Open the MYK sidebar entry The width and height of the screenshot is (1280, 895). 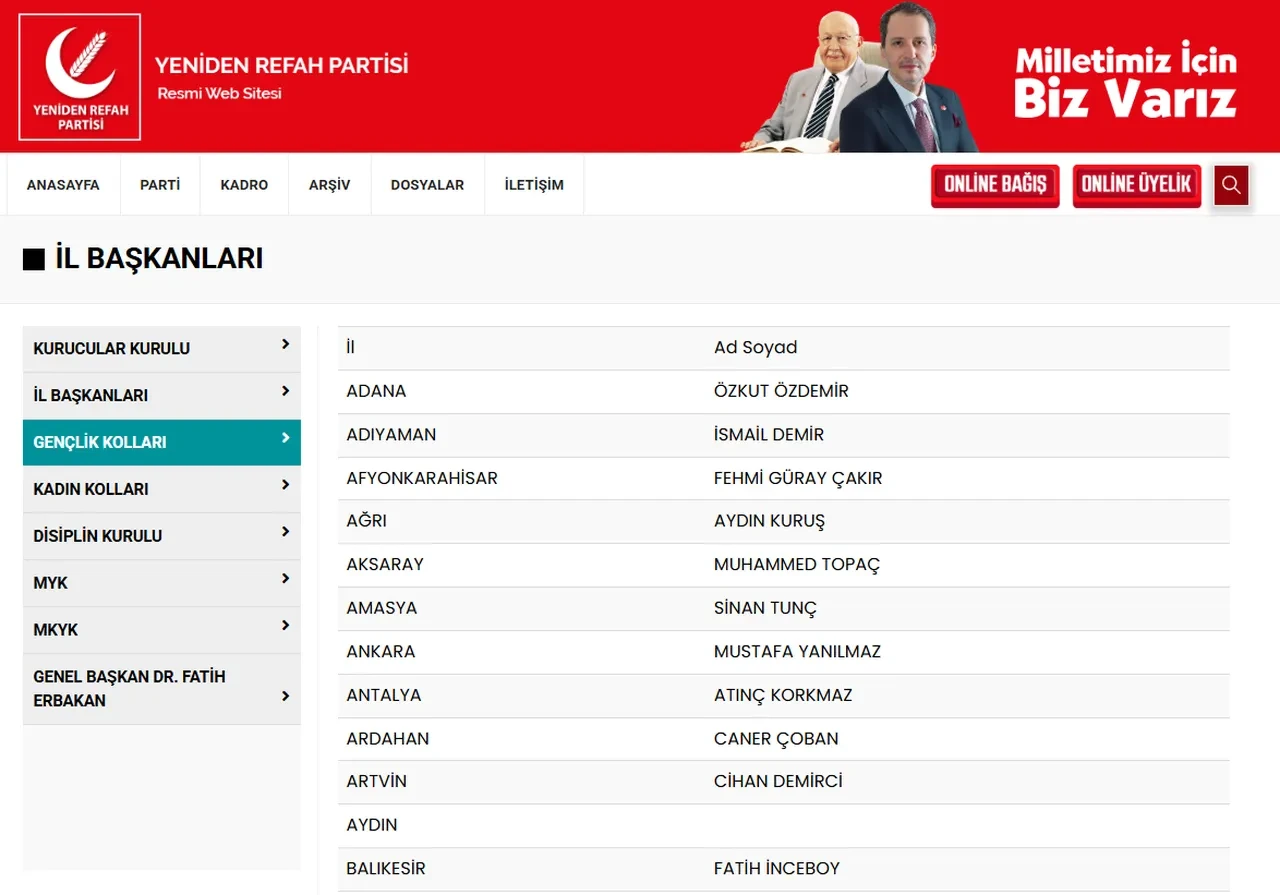coord(51,583)
